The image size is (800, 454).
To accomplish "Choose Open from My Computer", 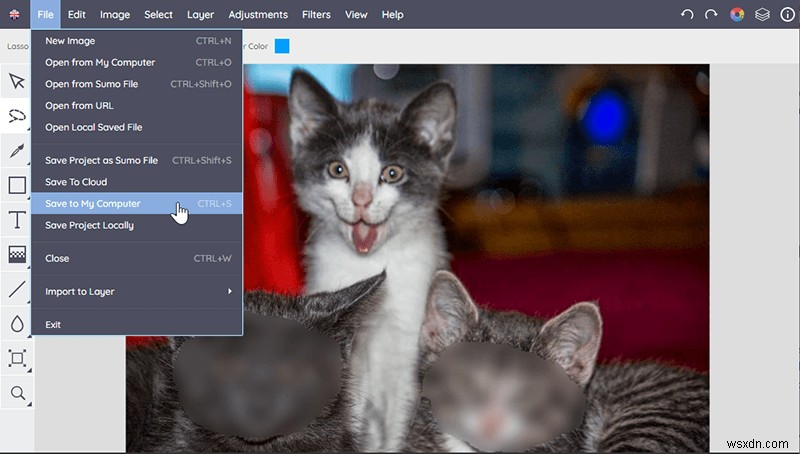I will pos(137,62).
